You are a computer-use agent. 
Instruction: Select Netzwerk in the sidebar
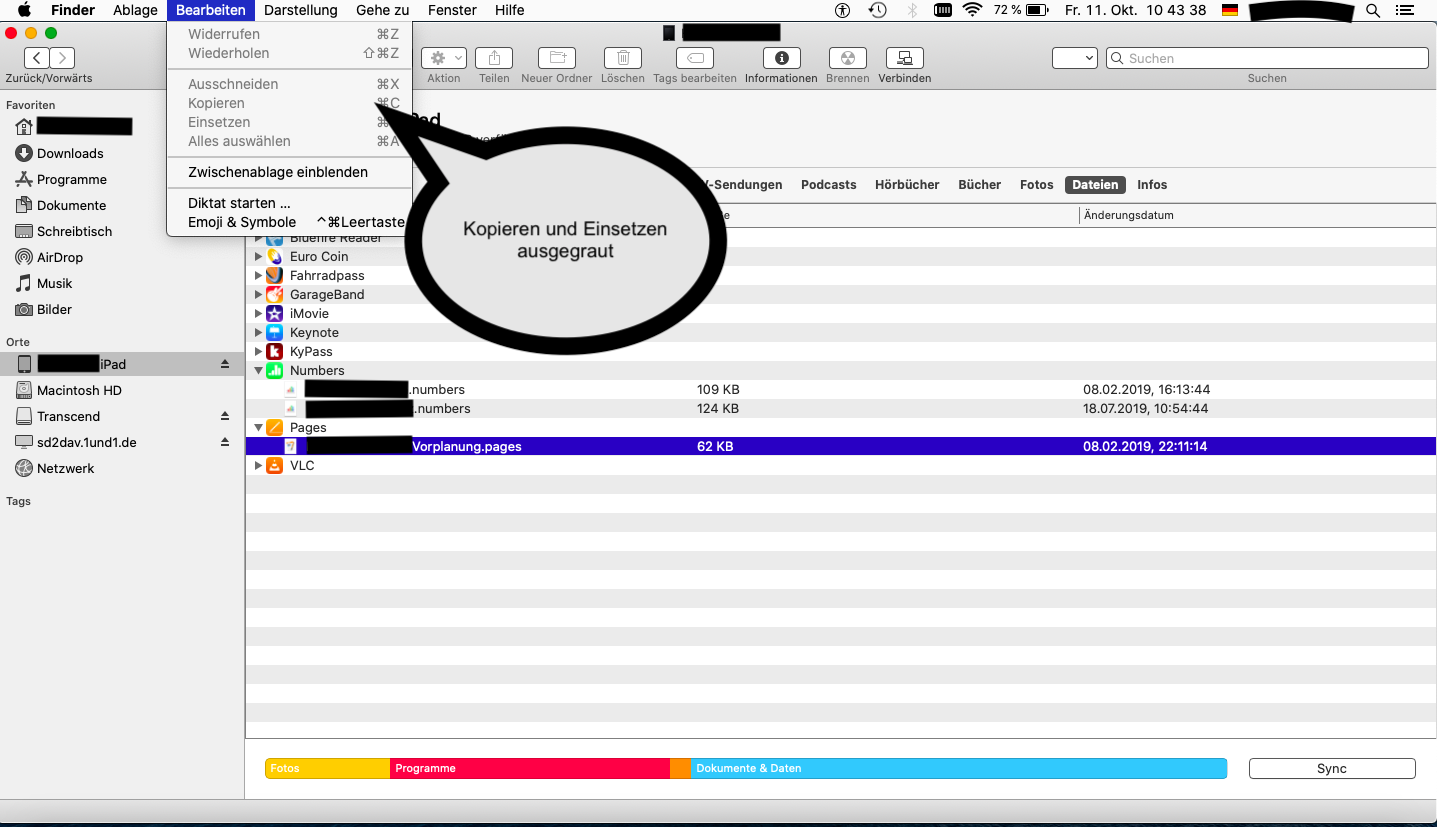tap(66, 468)
